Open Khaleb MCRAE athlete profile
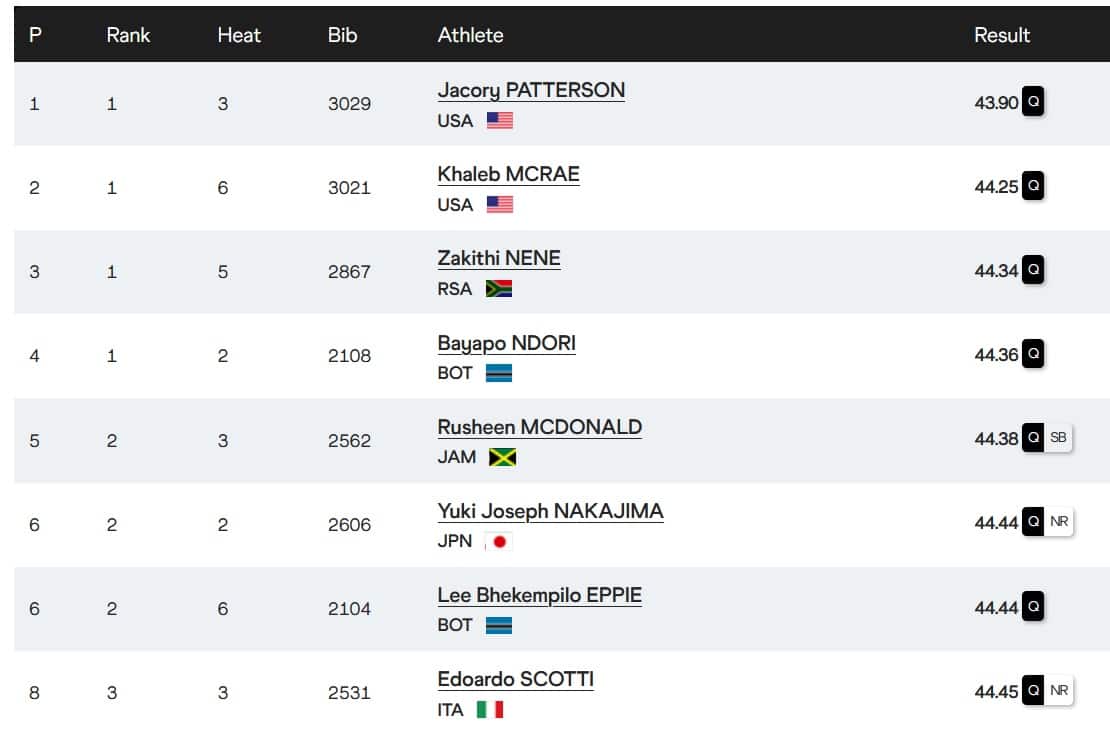Image resolution: width=1110 pixels, height=734 pixels. 508,174
